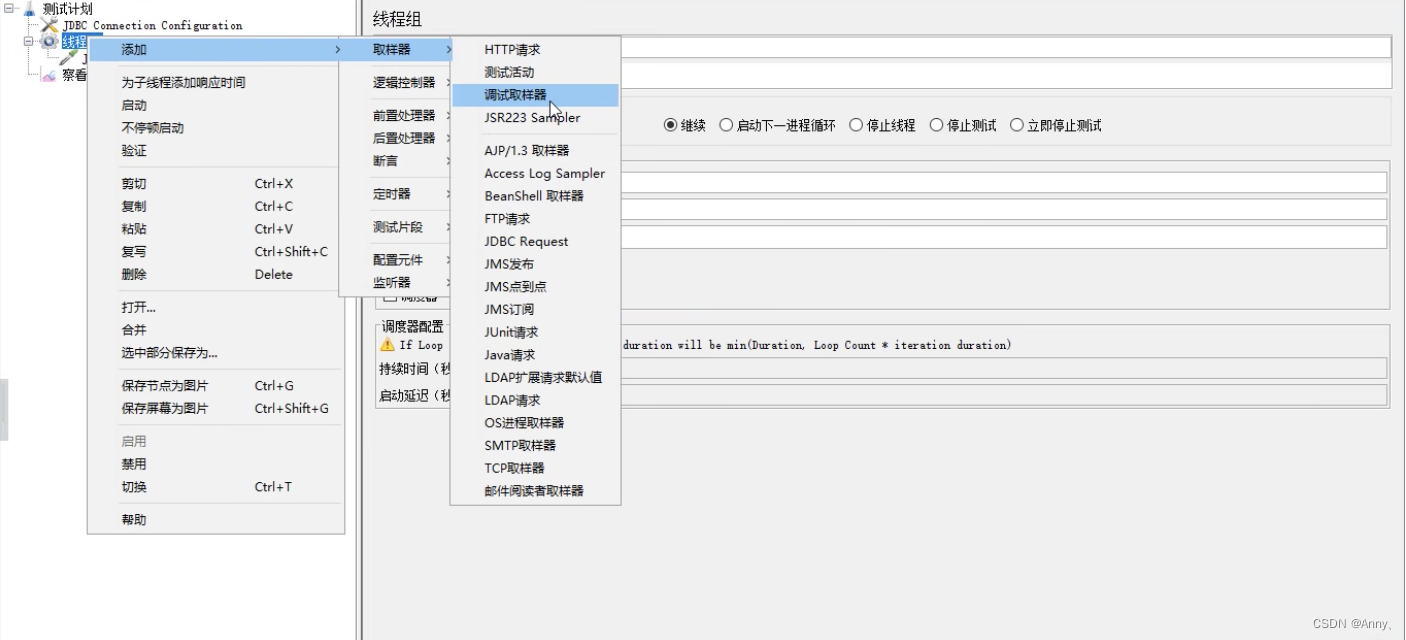Viewport: 1406px width, 640px height.
Task: Click 剪切 in context menu
Action: pos(216,184)
